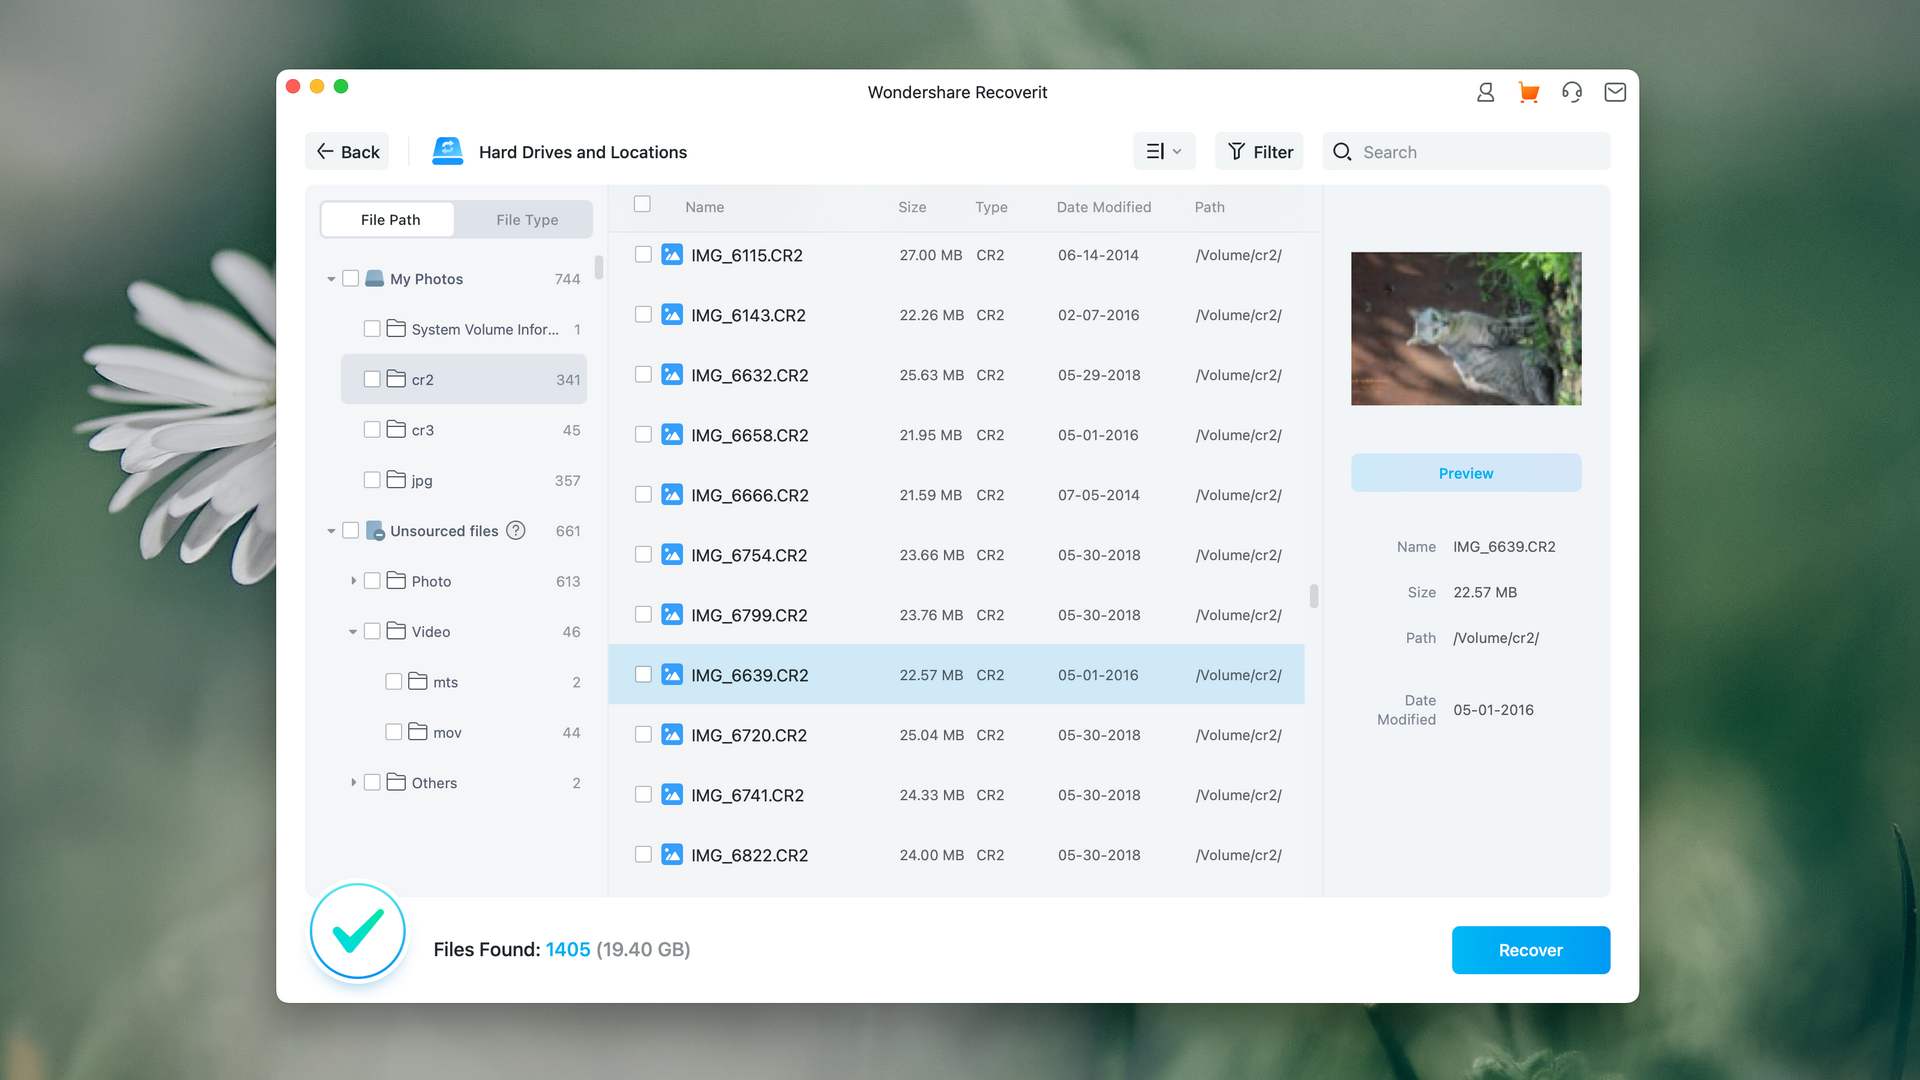This screenshot has width=1920, height=1080.
Task: Tick the jpg folder checkbox
Action: [372, 480]
